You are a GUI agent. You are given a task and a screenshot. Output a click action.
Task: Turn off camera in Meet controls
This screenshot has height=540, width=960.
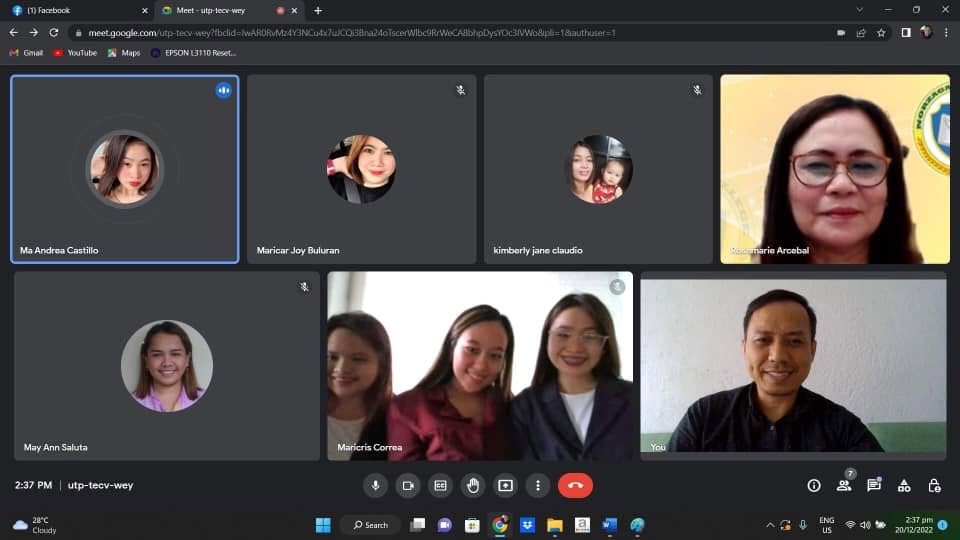point(408,486)
